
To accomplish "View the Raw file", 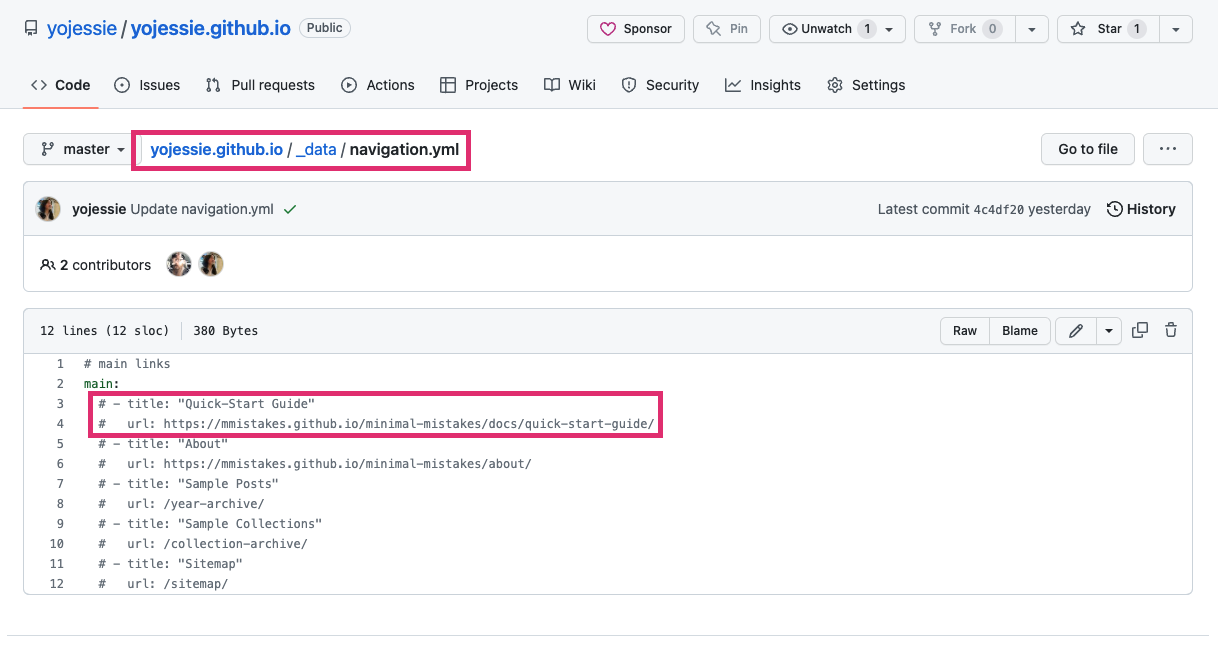I will (965, 331).
